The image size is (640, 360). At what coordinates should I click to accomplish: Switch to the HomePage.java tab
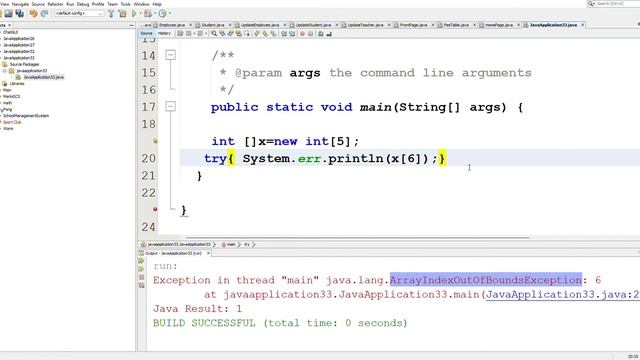coord(499,25)
